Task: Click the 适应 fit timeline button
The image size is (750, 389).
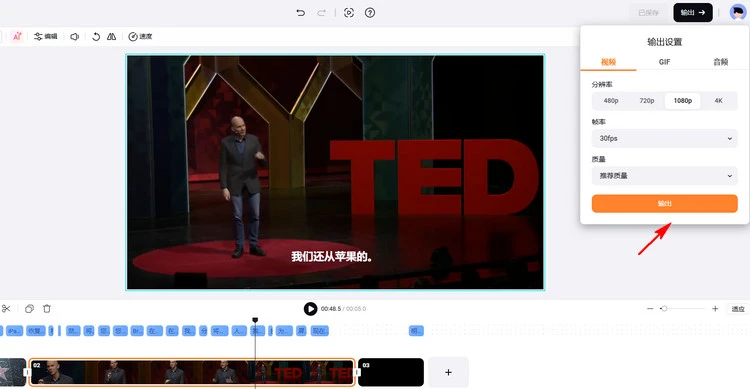Action: [x=738, y=309]
